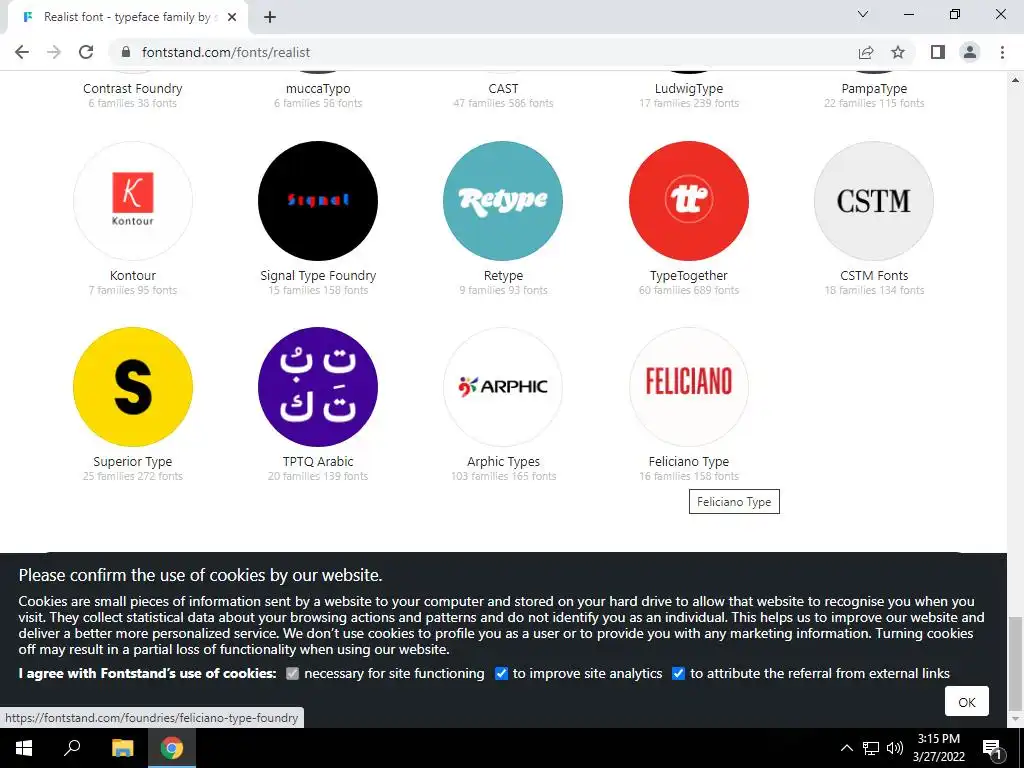Click the Retype name link

coord(503,276)
